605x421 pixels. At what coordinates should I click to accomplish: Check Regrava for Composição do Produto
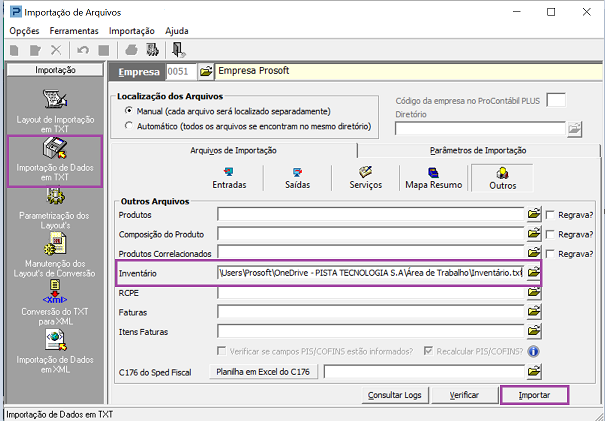pos(551,234)
